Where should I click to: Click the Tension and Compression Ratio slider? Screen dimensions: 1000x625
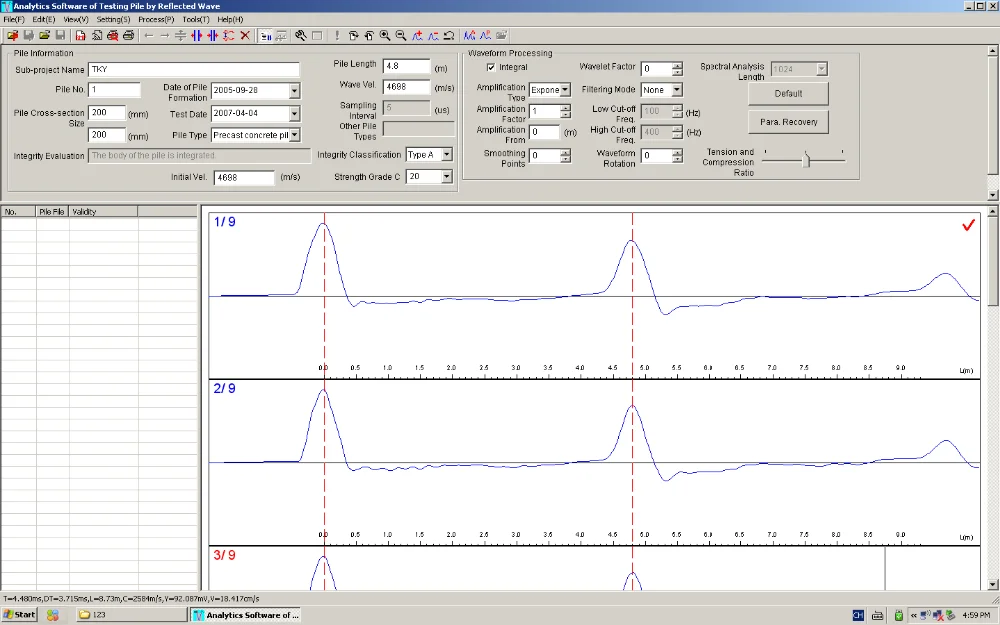tap(806, 159)
